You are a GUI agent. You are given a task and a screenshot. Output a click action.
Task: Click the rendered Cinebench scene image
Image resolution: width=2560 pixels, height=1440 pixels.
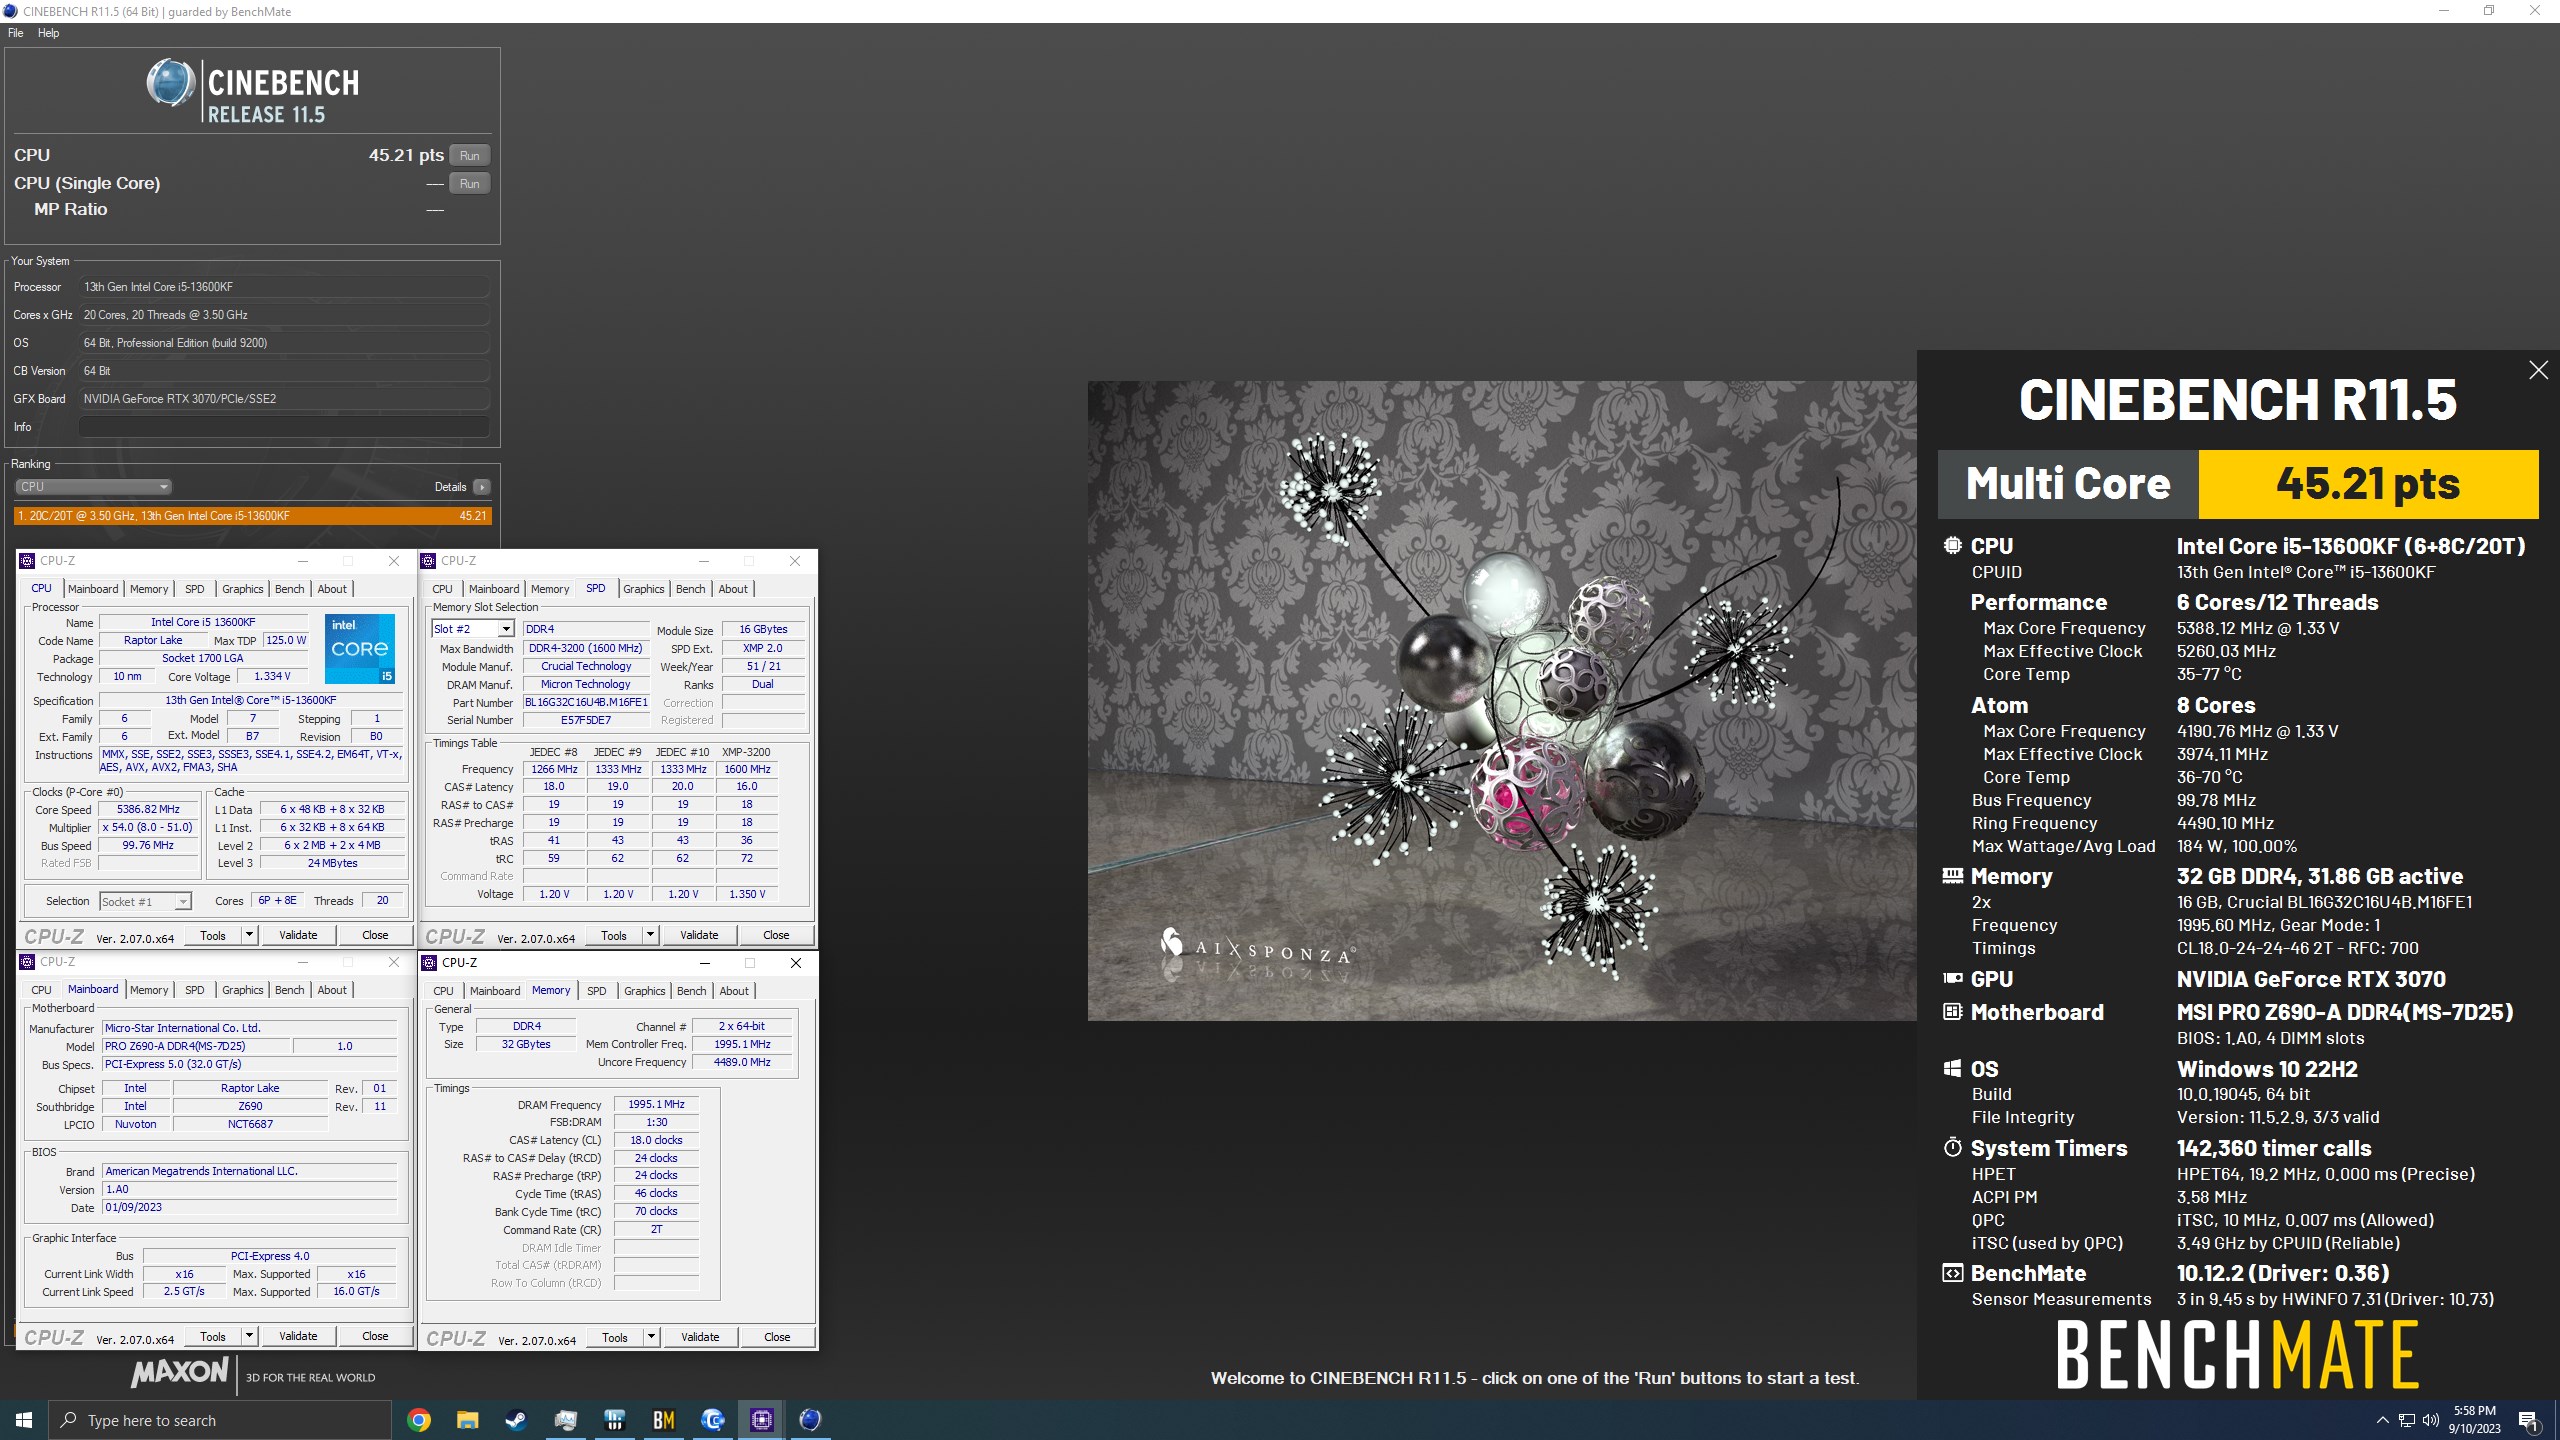tap(1502, 700)
